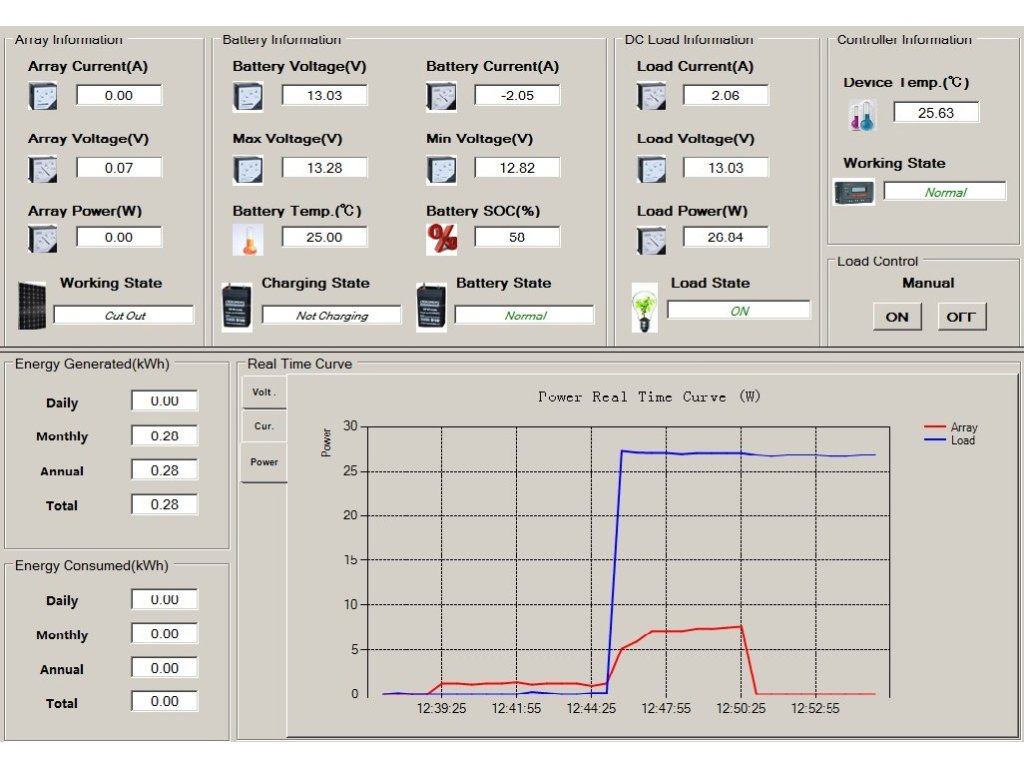Switch to the Volt. curve tab
1024x768 pixels.
point(264,392)
